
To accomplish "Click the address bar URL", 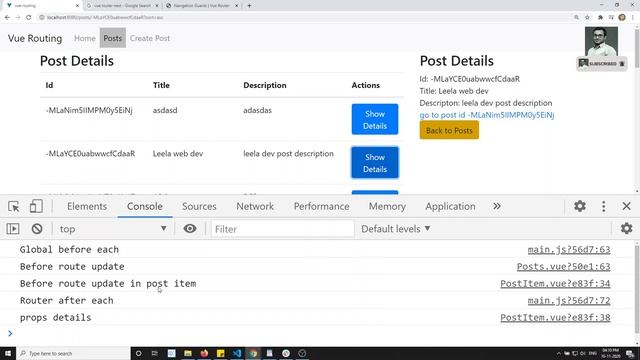I will [105, 18].
